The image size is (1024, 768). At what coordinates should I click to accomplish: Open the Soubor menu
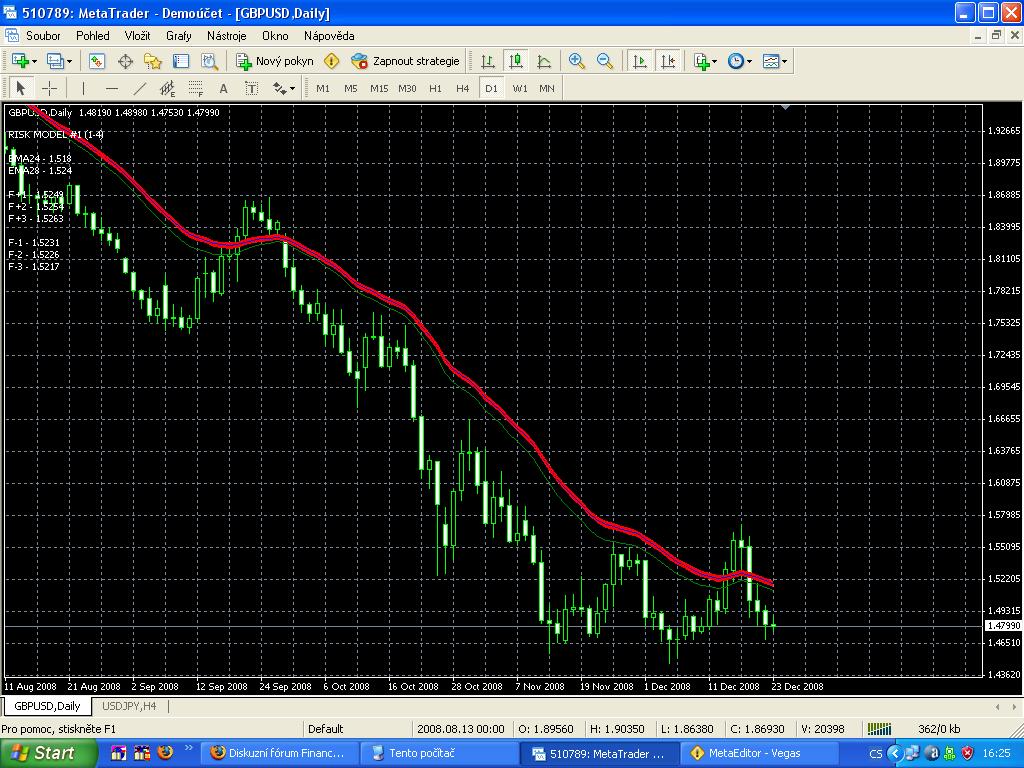[43, 36]
